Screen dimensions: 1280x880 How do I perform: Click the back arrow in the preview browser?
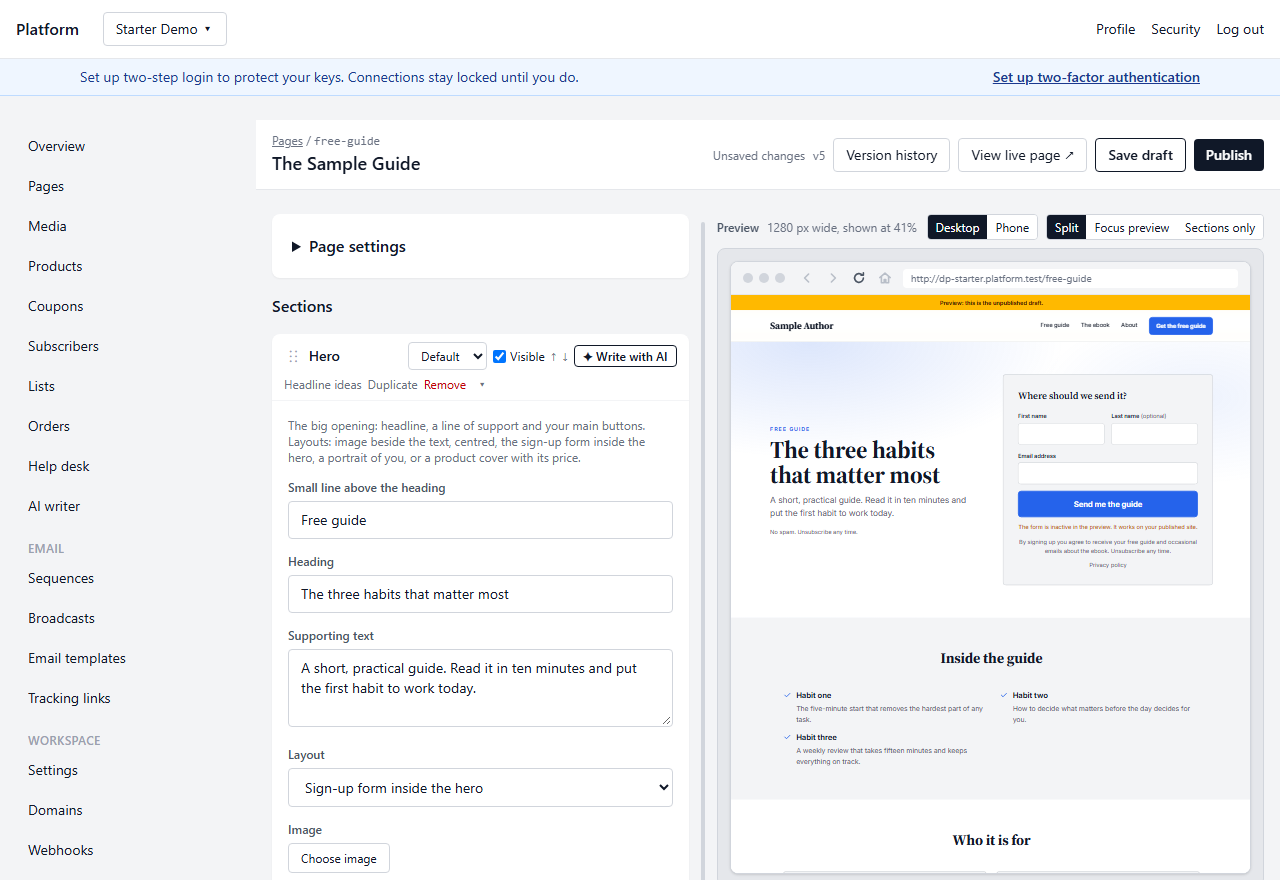pyautogui.click(x=807, y=278)
